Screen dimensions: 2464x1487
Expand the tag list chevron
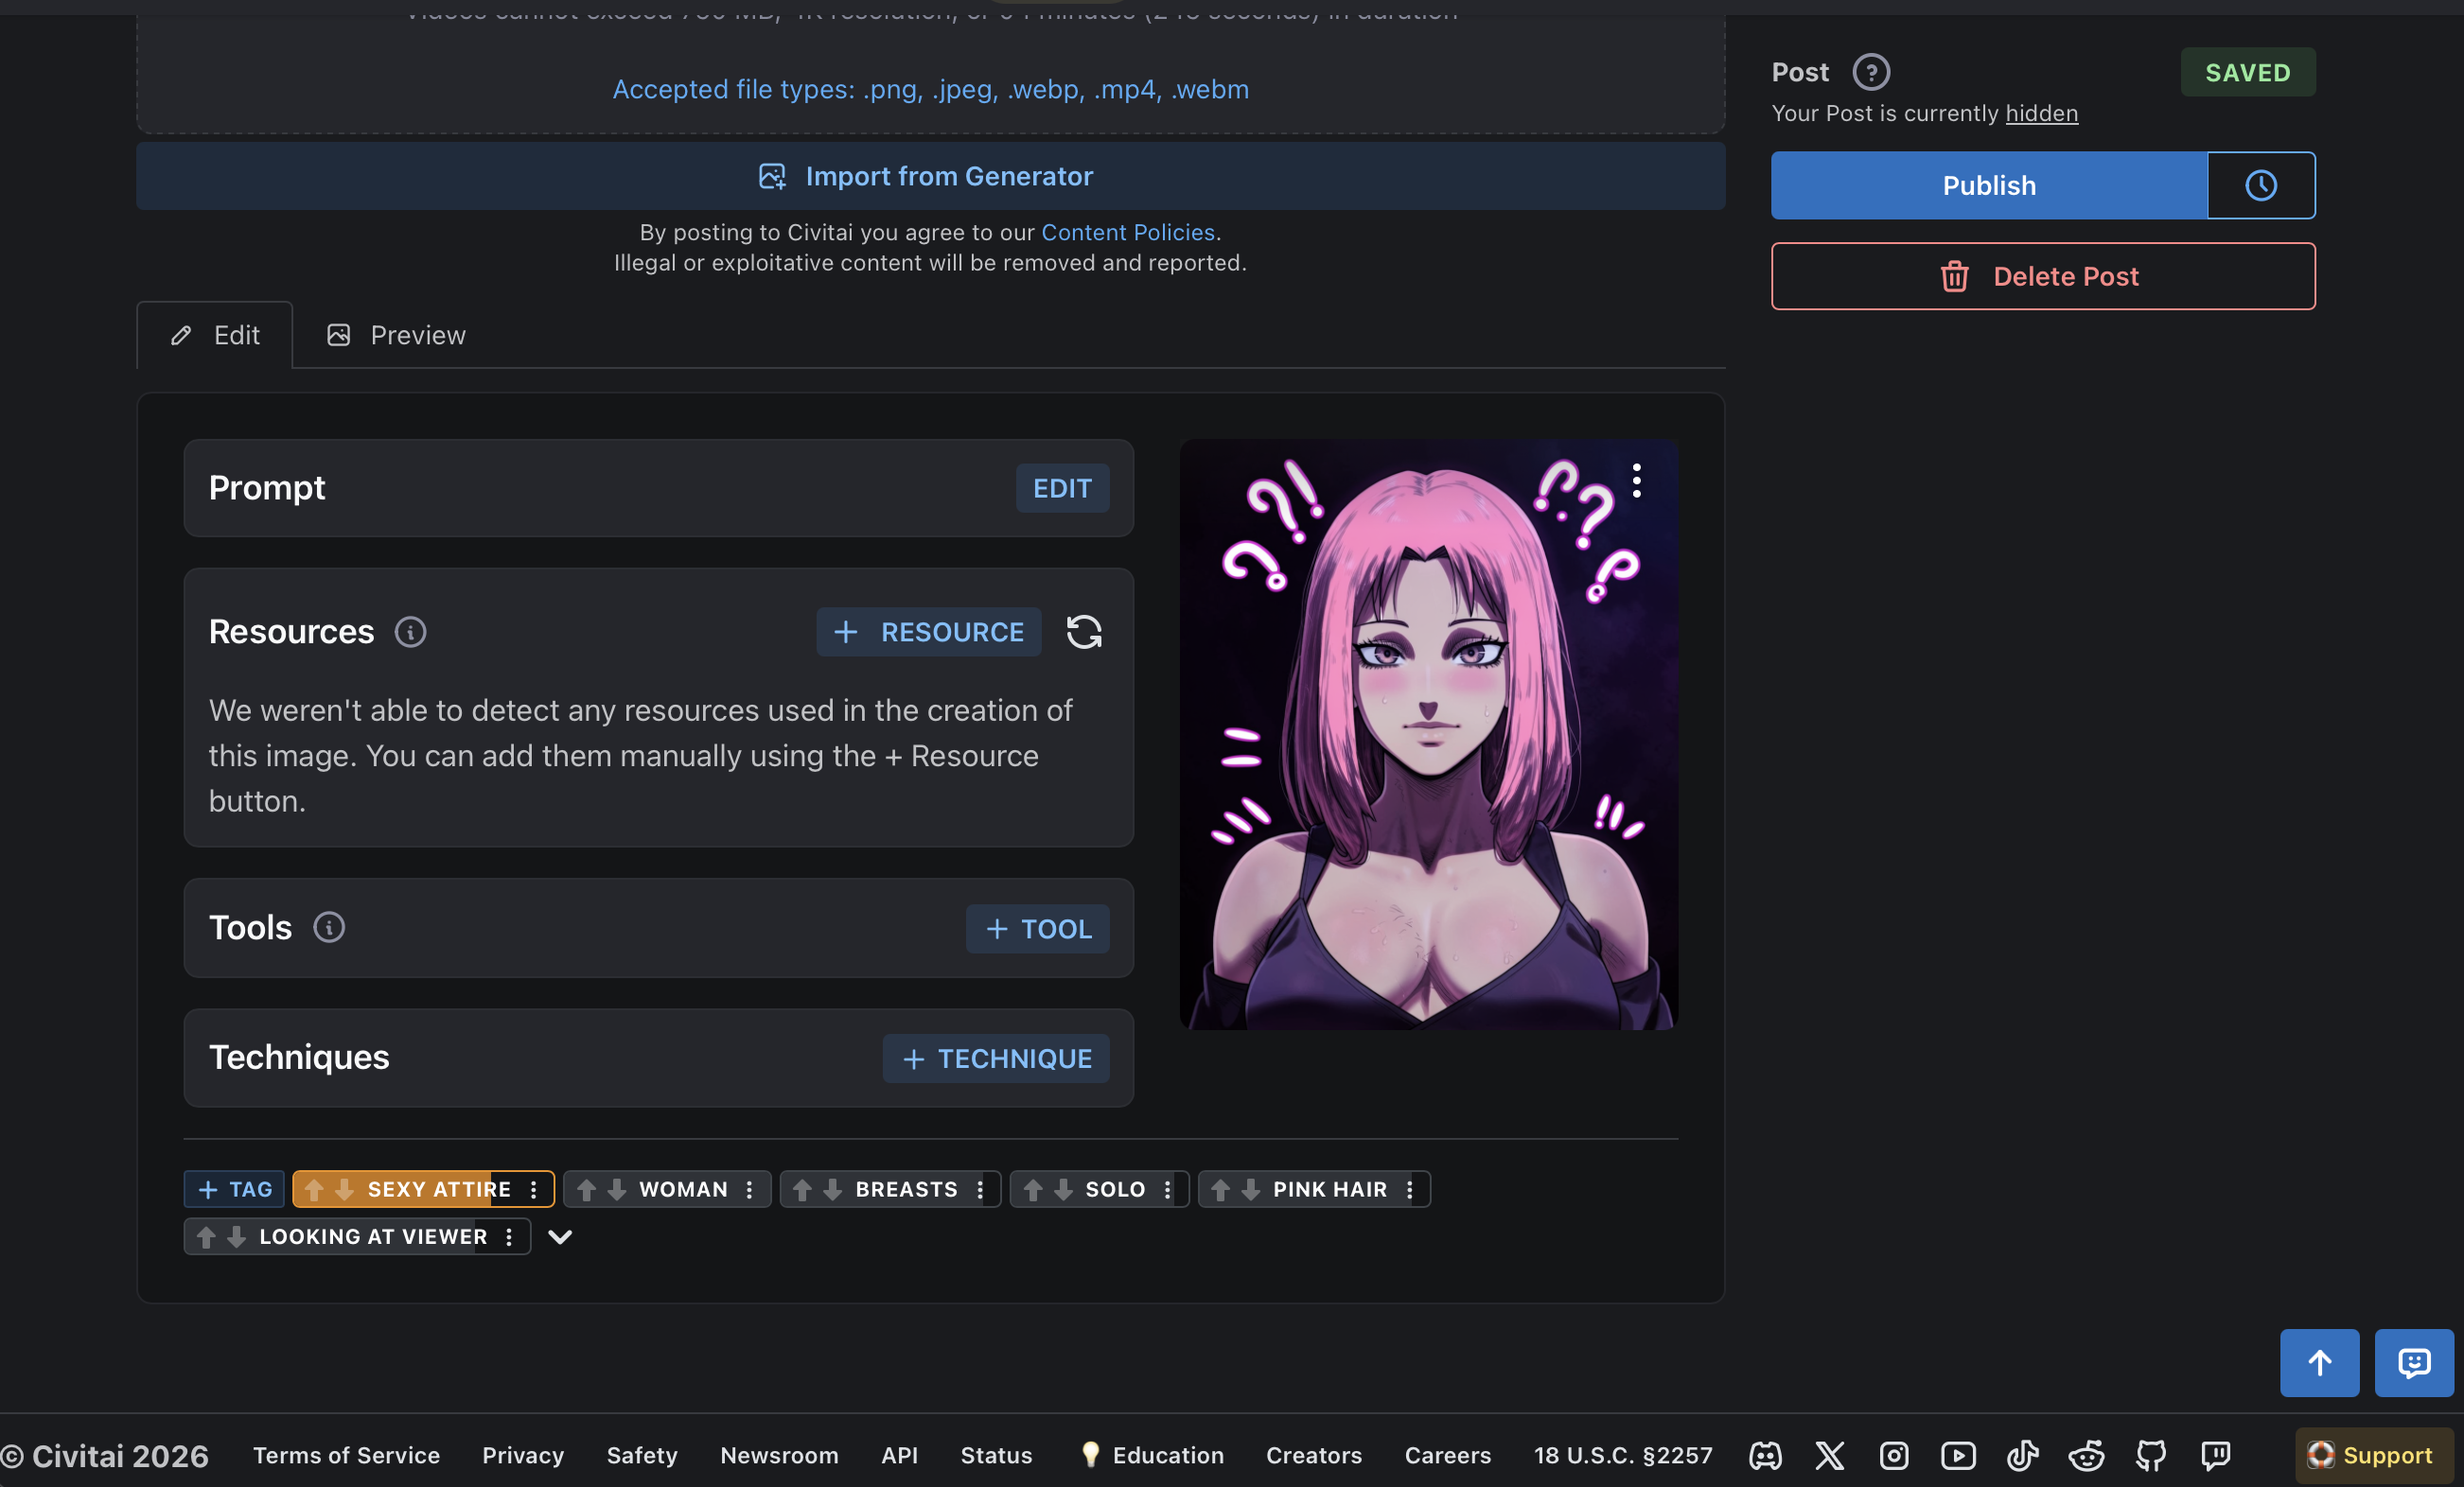click(x=560, y=1237)
